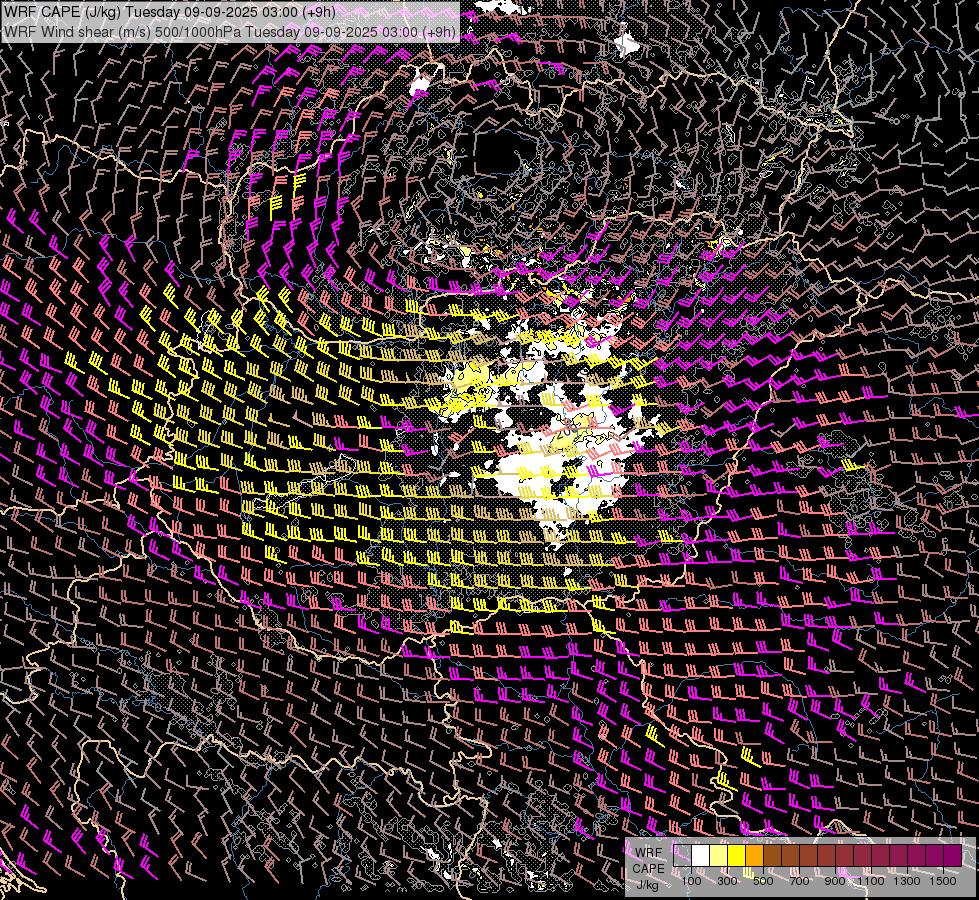The image size is (979, 900).
Task: Select the pale yellow CAPE legend swatch
Action: pyautogui.click(x=719, y=856)
